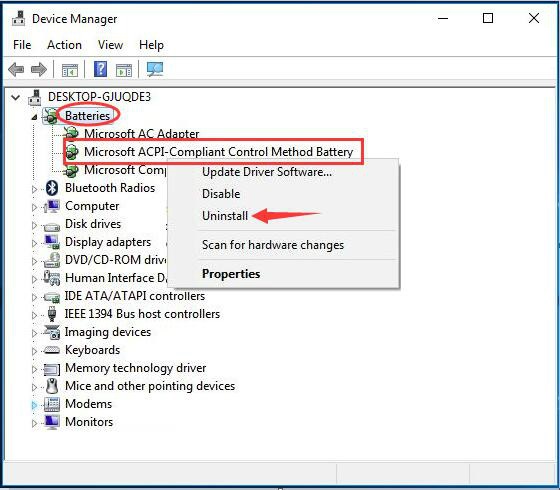
Task: Select the Memory technology driver item
Action: tap(135, 368)
